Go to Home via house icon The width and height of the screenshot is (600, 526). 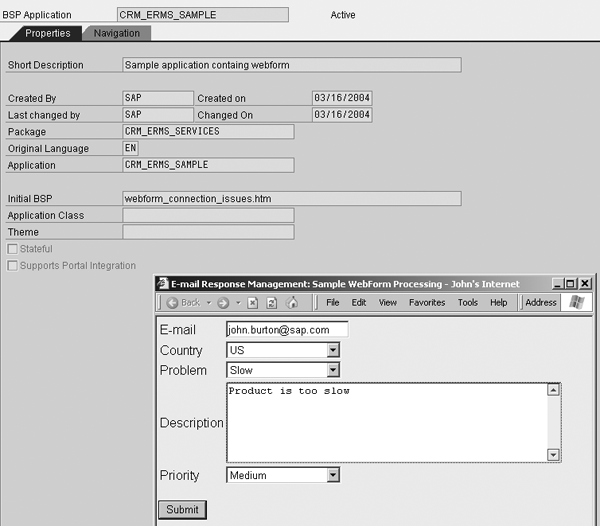pos(292,302)
